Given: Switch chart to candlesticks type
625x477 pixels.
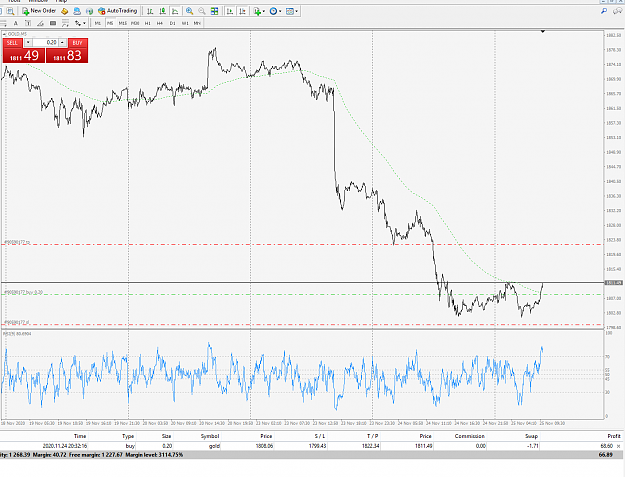Looking at the screenshot, I should click(x=163, y=11).
